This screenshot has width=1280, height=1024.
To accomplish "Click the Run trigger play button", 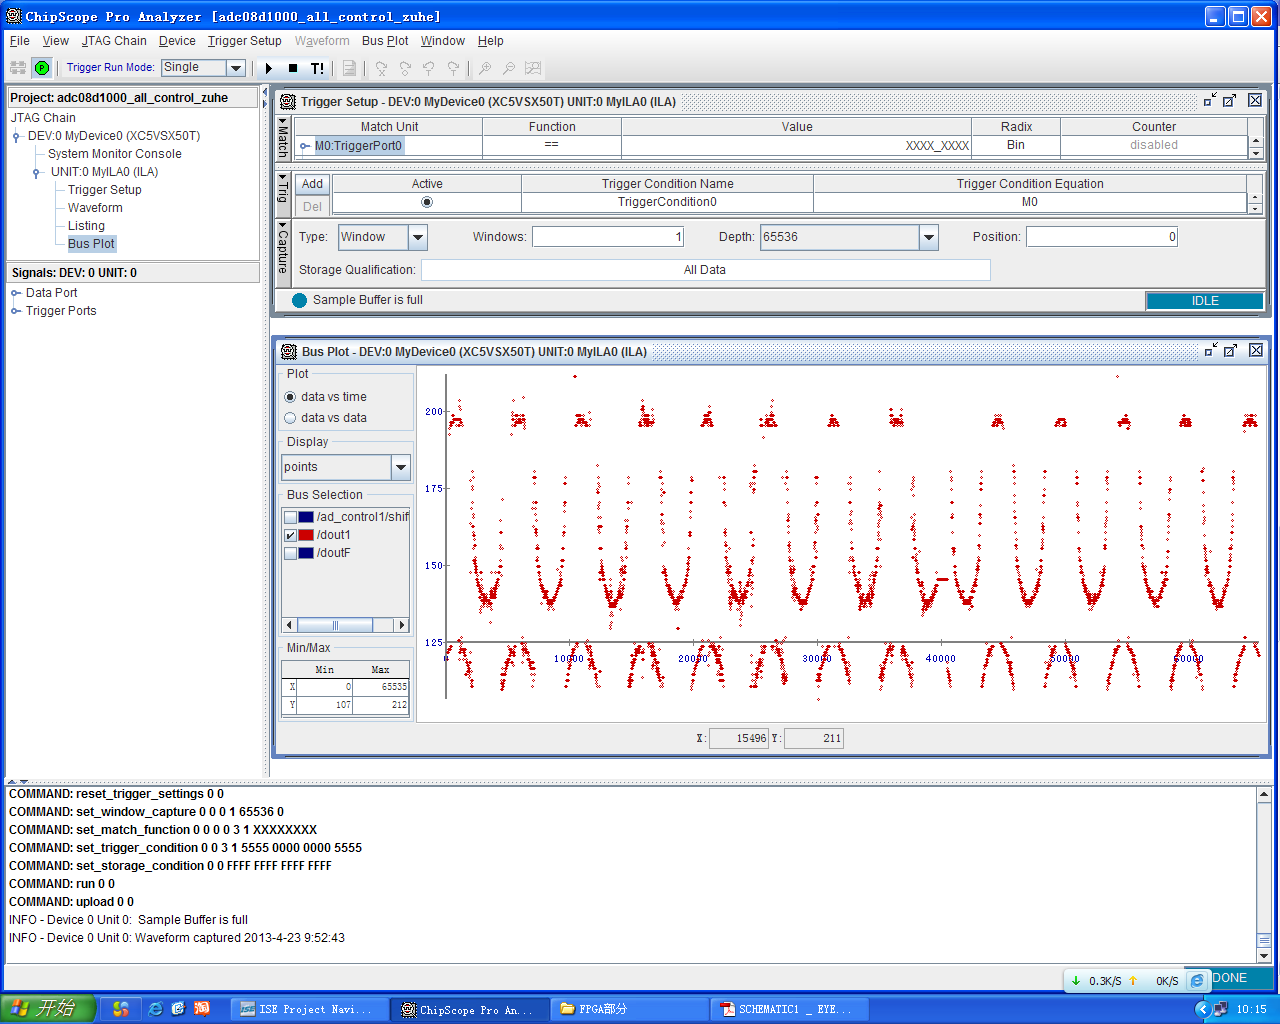I will click(x=269, y=68).
